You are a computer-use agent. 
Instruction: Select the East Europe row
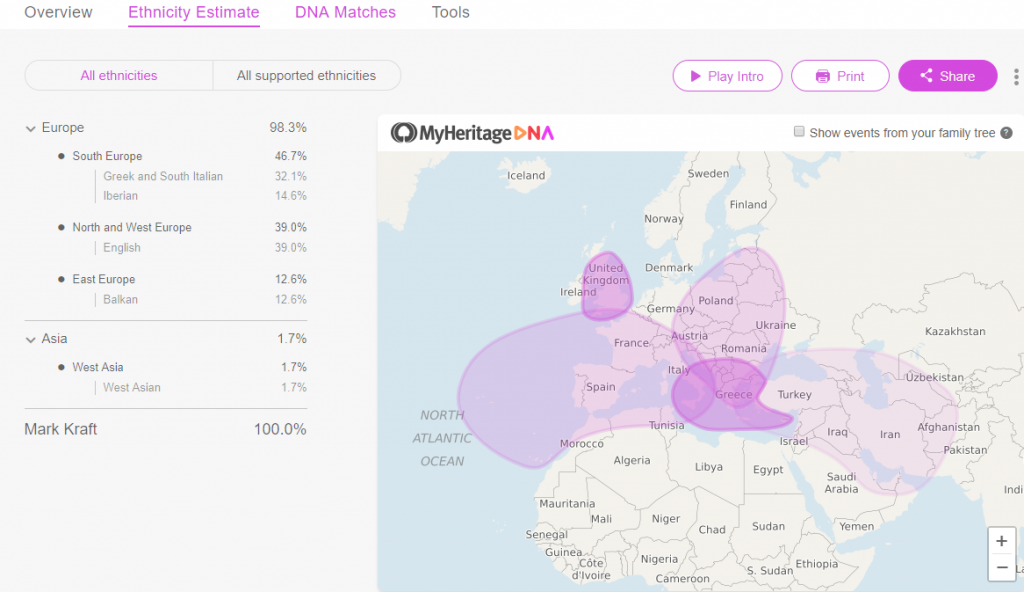pyautogui.click(x=182, y=279)
